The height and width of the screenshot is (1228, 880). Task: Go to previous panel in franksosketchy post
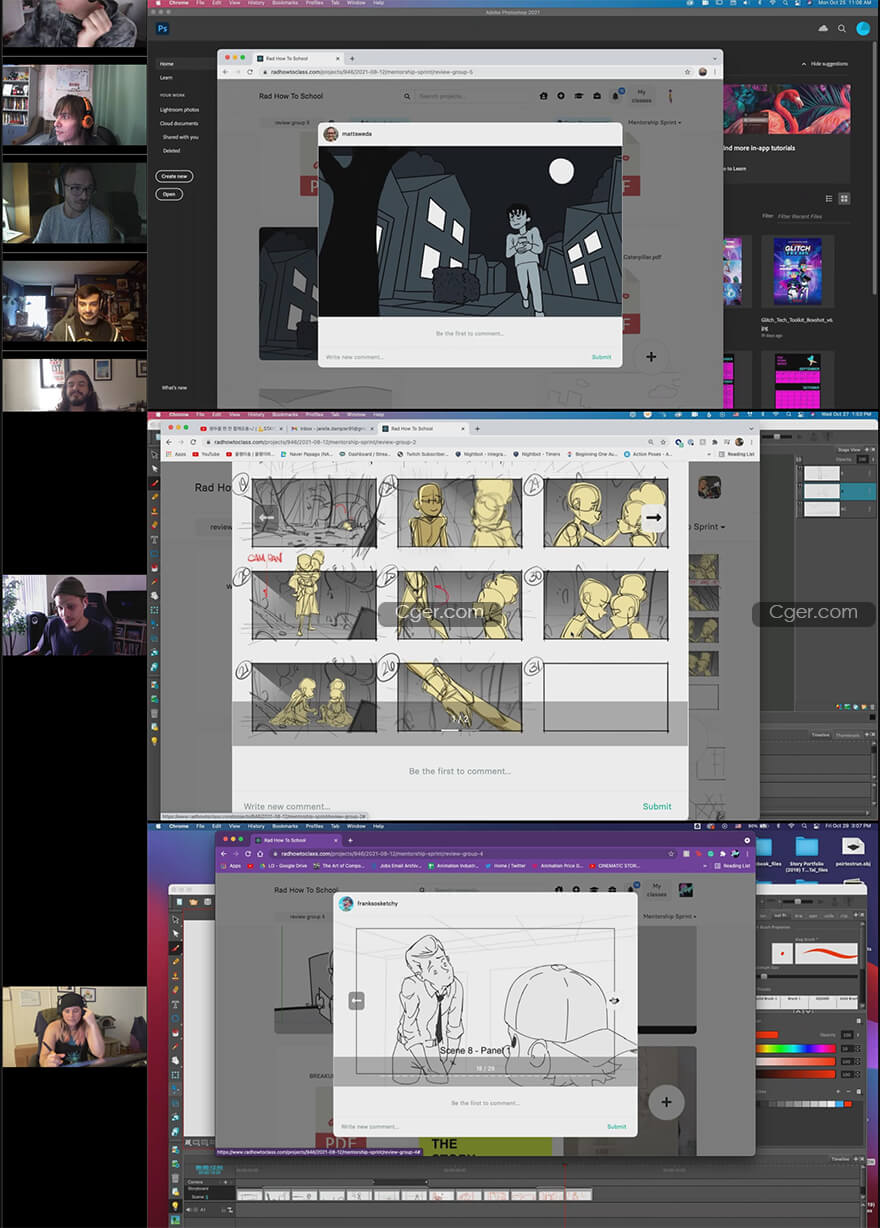click(x=356, y=1000)
